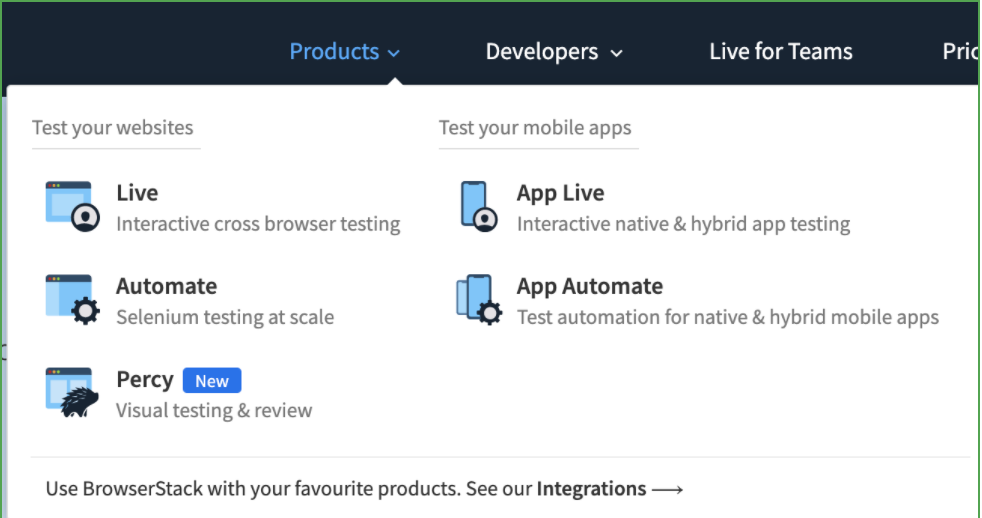The height and width of the screenshot is (518, 982).
Task: Click the App Live phone icon
Action: pyautogui.click(x=477, y=206)
